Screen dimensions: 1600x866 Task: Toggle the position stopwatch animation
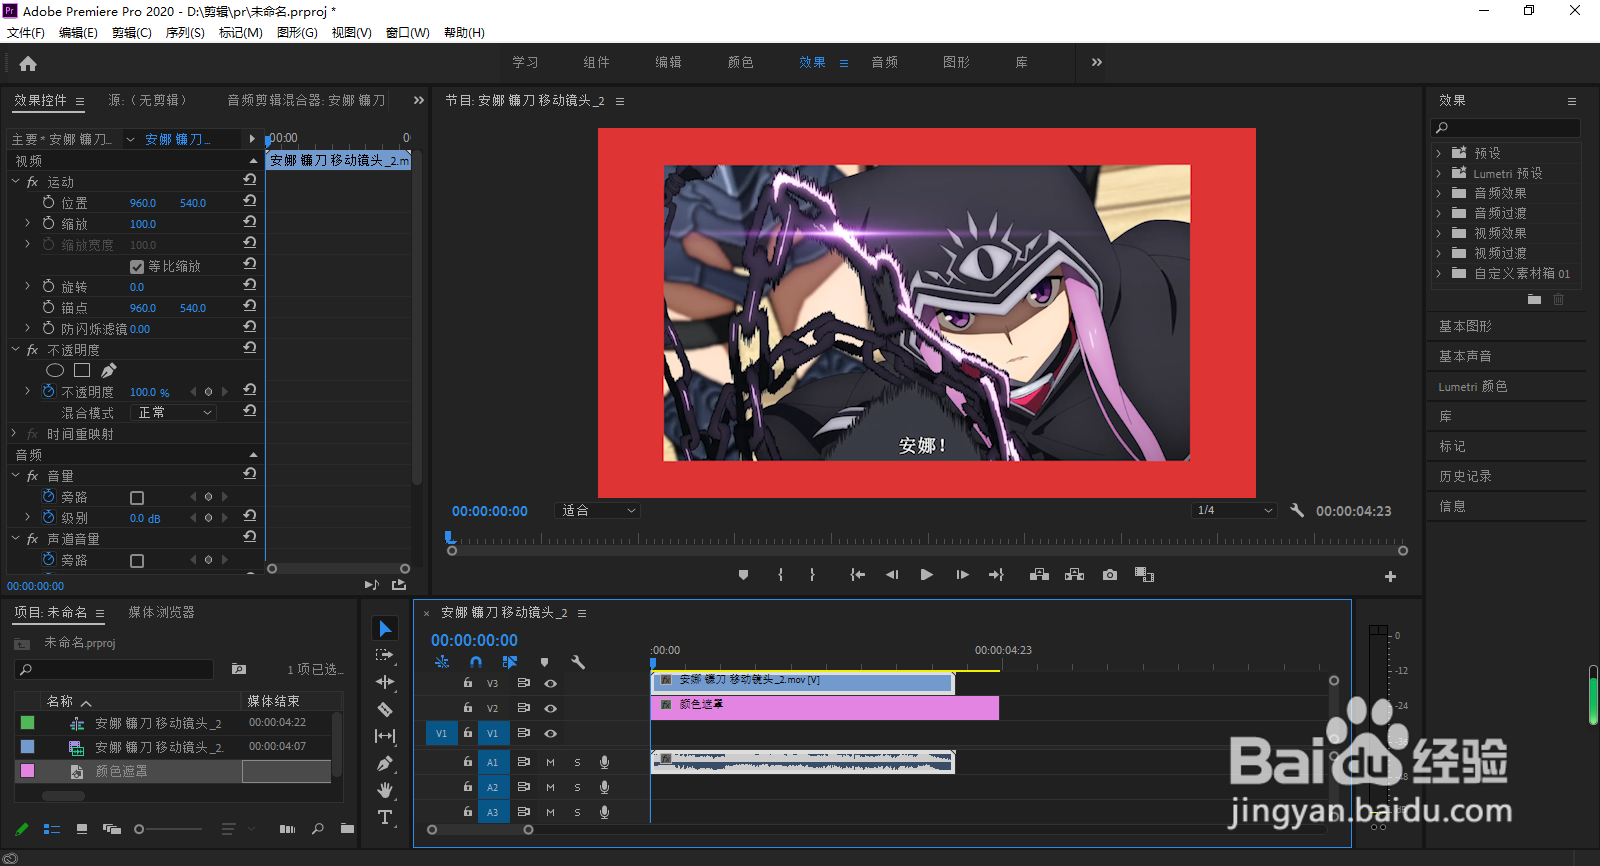point(48,202)
